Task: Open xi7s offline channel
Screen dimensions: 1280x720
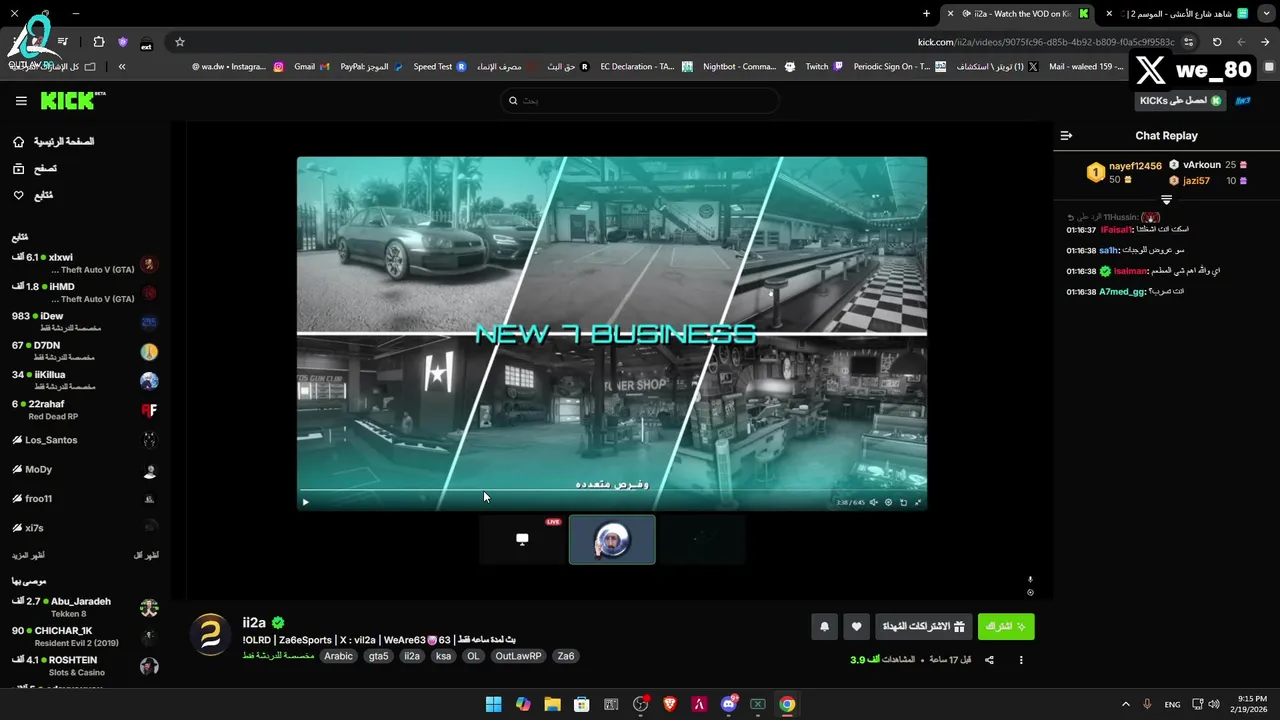Action: pyautogui.click(x=85, y=528)
